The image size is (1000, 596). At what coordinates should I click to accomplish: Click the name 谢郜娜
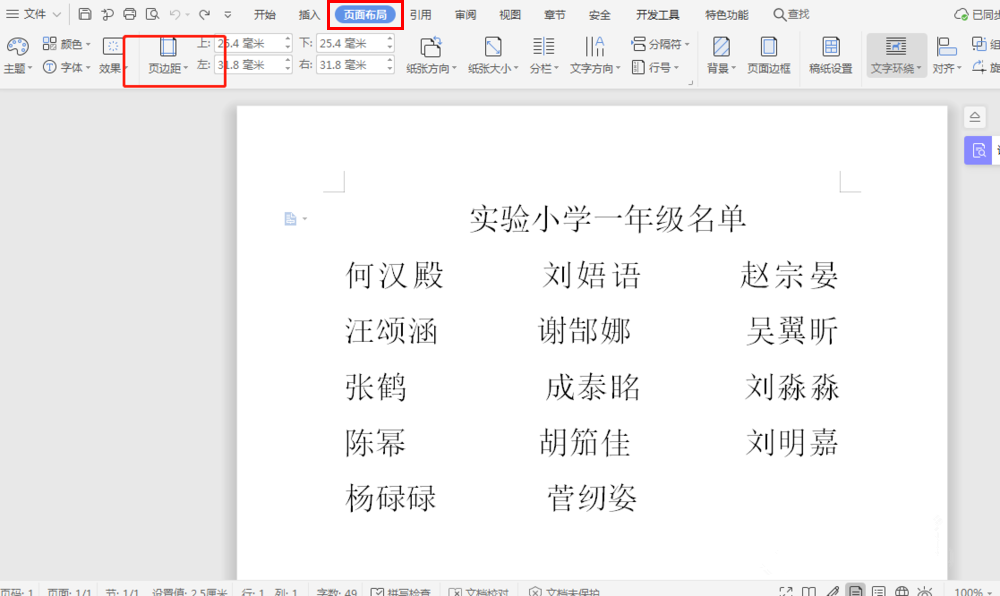tap(584, 331)
